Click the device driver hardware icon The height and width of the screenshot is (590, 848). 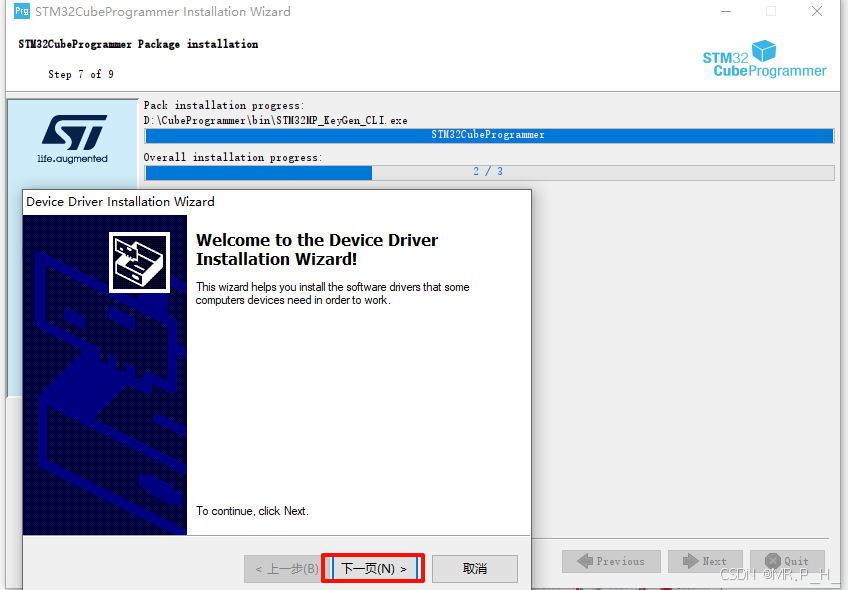click(140, 262)
